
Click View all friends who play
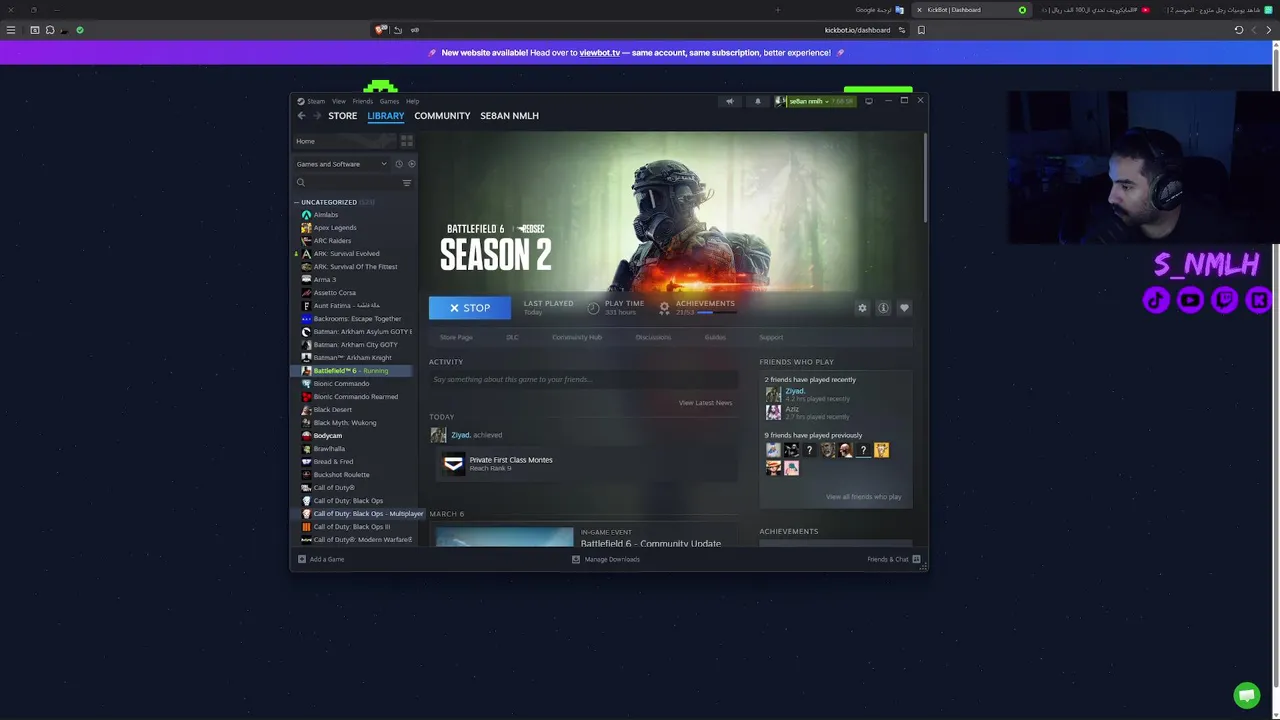coord(863,497)
